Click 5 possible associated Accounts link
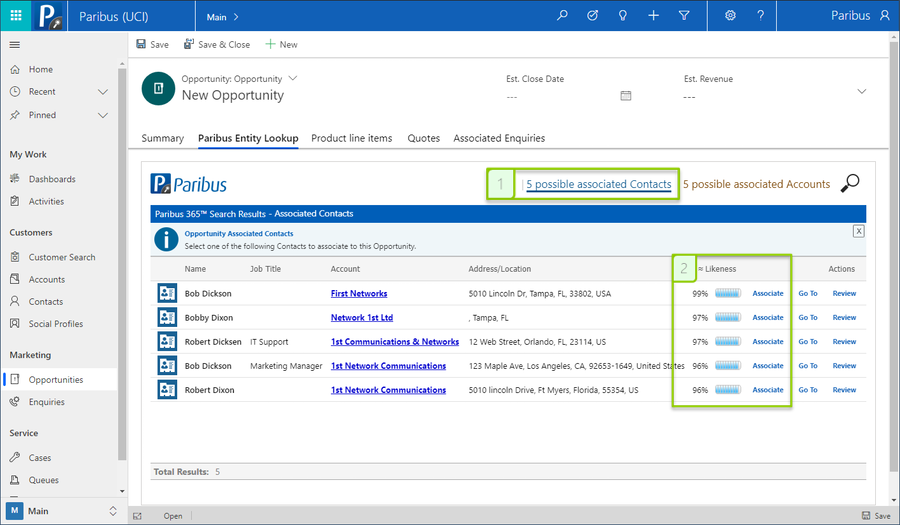 click(x=757, y=184)
